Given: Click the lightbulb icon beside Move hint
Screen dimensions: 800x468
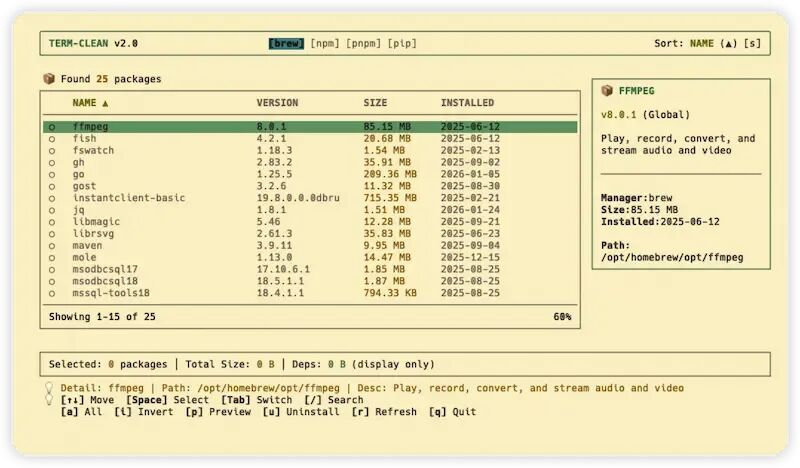Looking at the screenshot, I should coord(49,400).
